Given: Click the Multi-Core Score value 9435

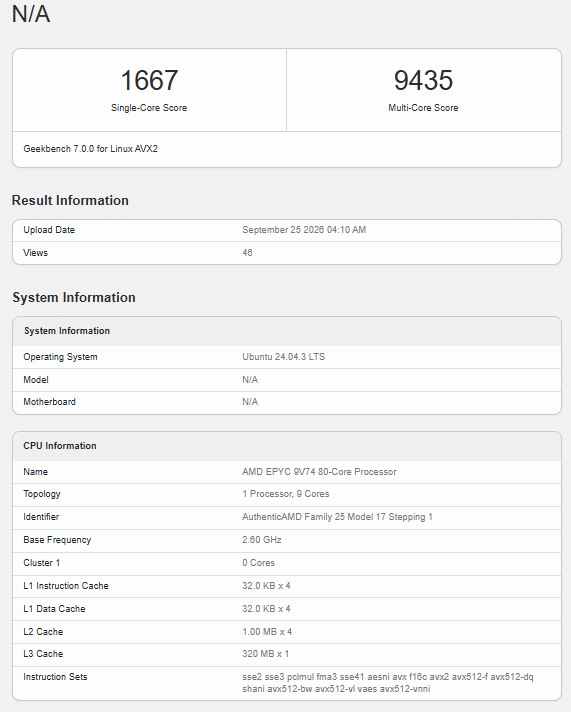Looking at the screenshot, I should (423, 80).
